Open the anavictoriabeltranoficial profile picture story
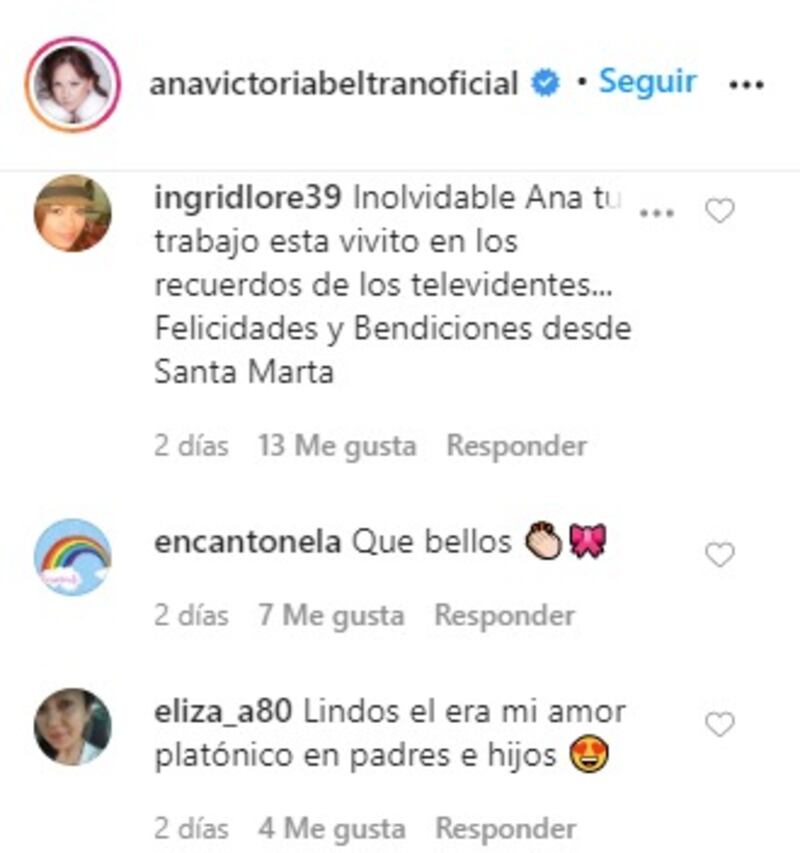Image resolution: width=800 pixels, height=853 pixels. [x=72, y=84]
